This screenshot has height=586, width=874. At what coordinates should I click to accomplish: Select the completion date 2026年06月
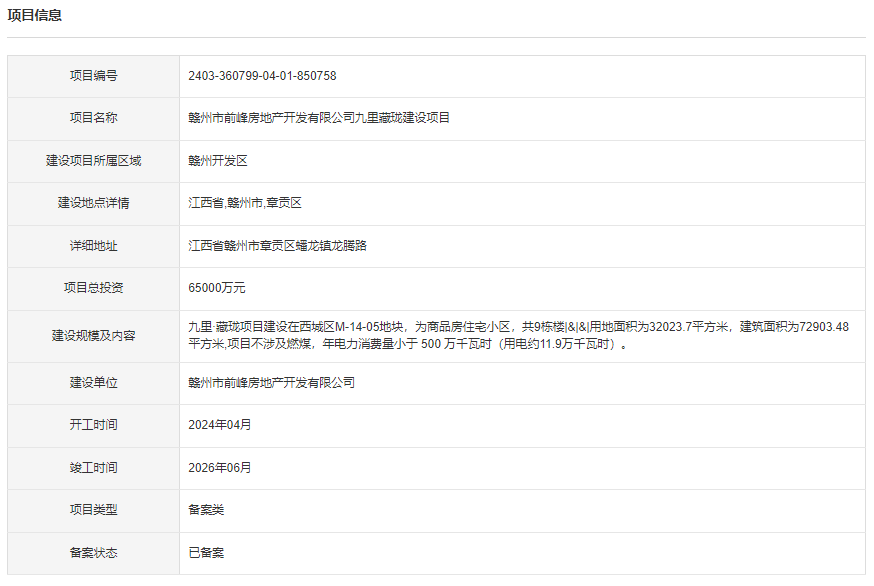(220, 468)
